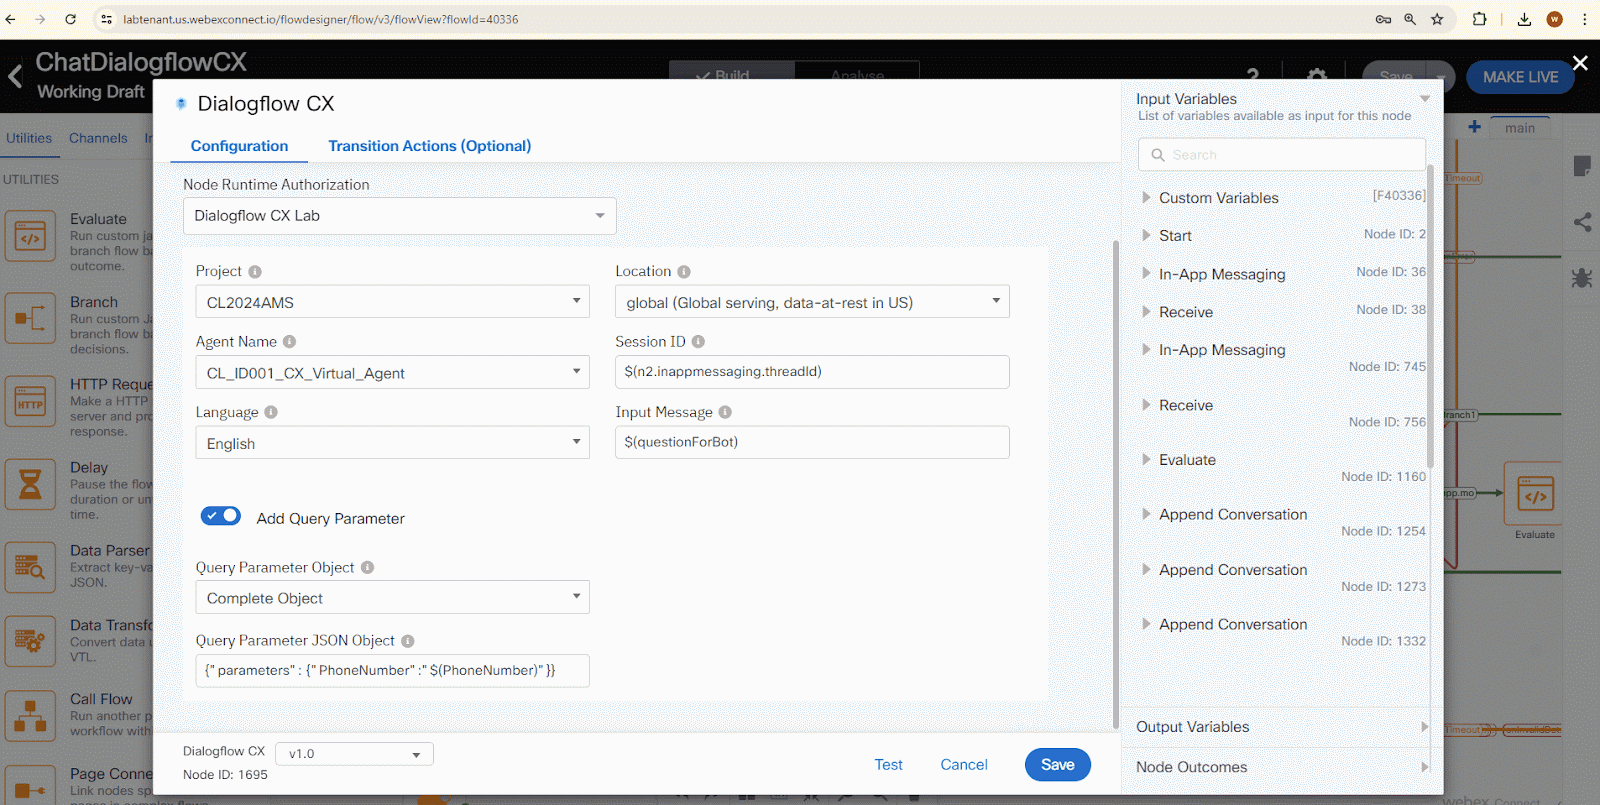Switch to Transition Actions (Optional) tab
Screen dimensions: 1600x805
coord(430,146)
